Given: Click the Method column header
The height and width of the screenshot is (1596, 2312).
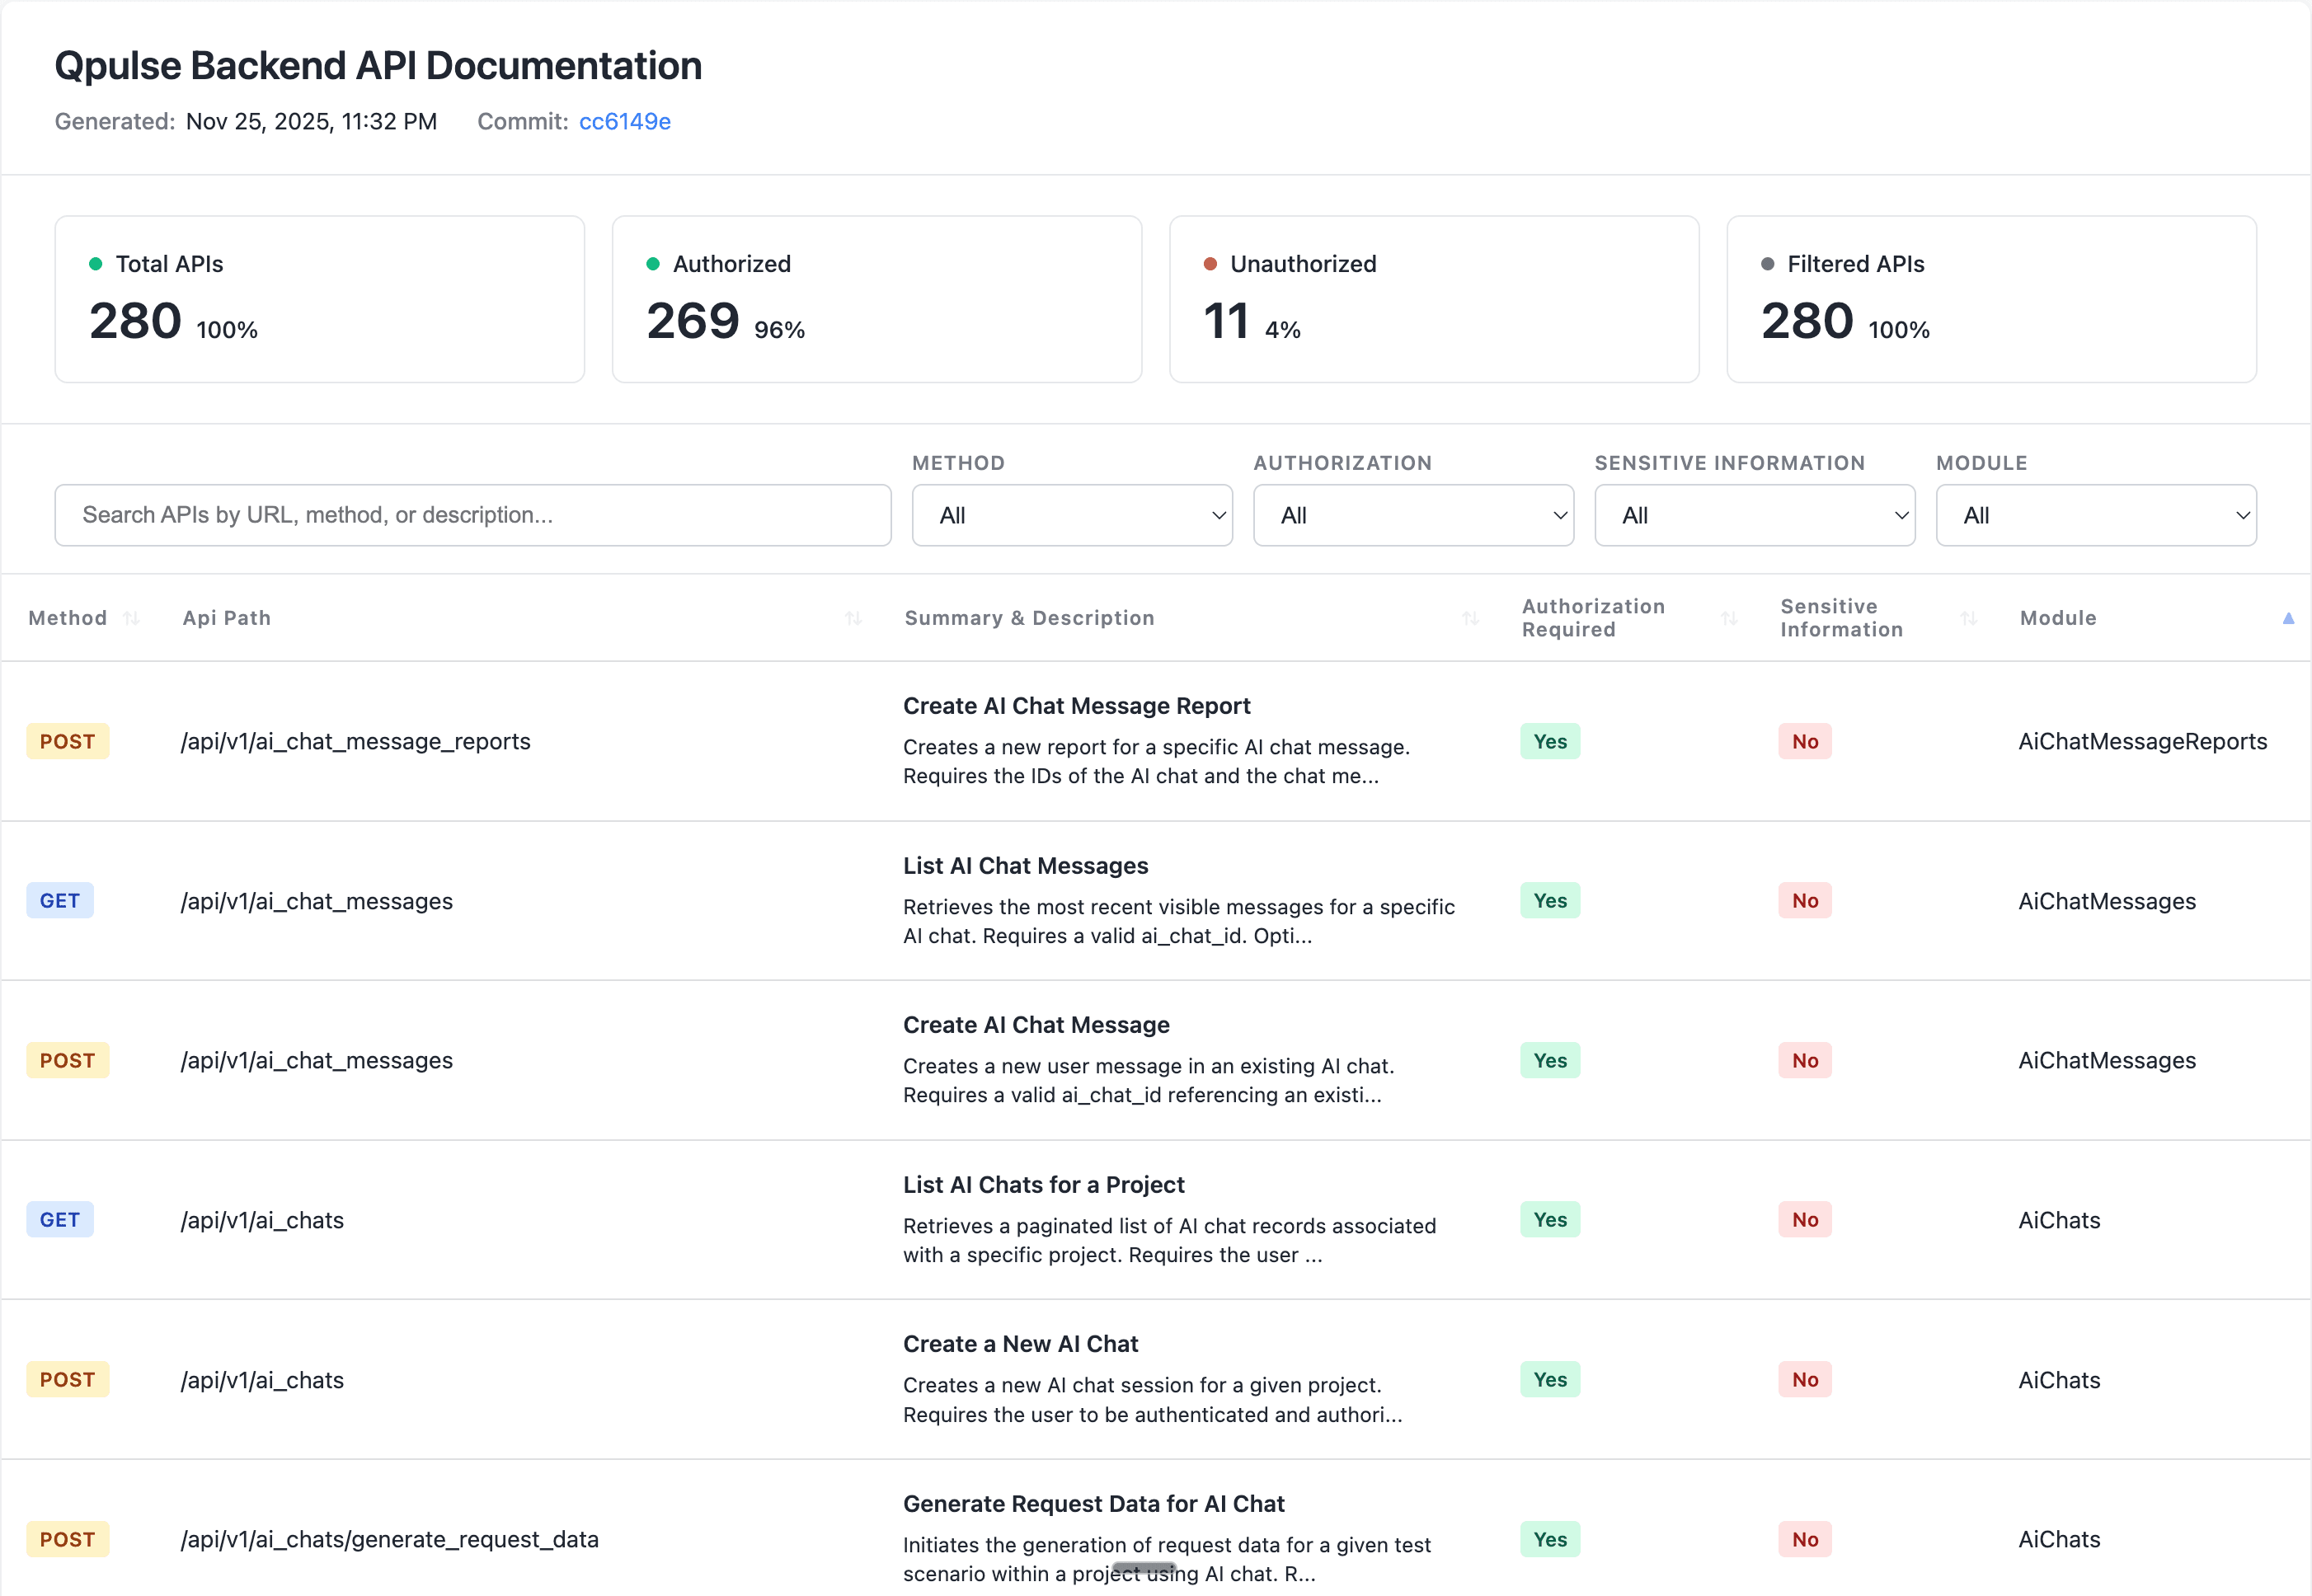Looking at the screenshot, I should [x=67, y=618].
